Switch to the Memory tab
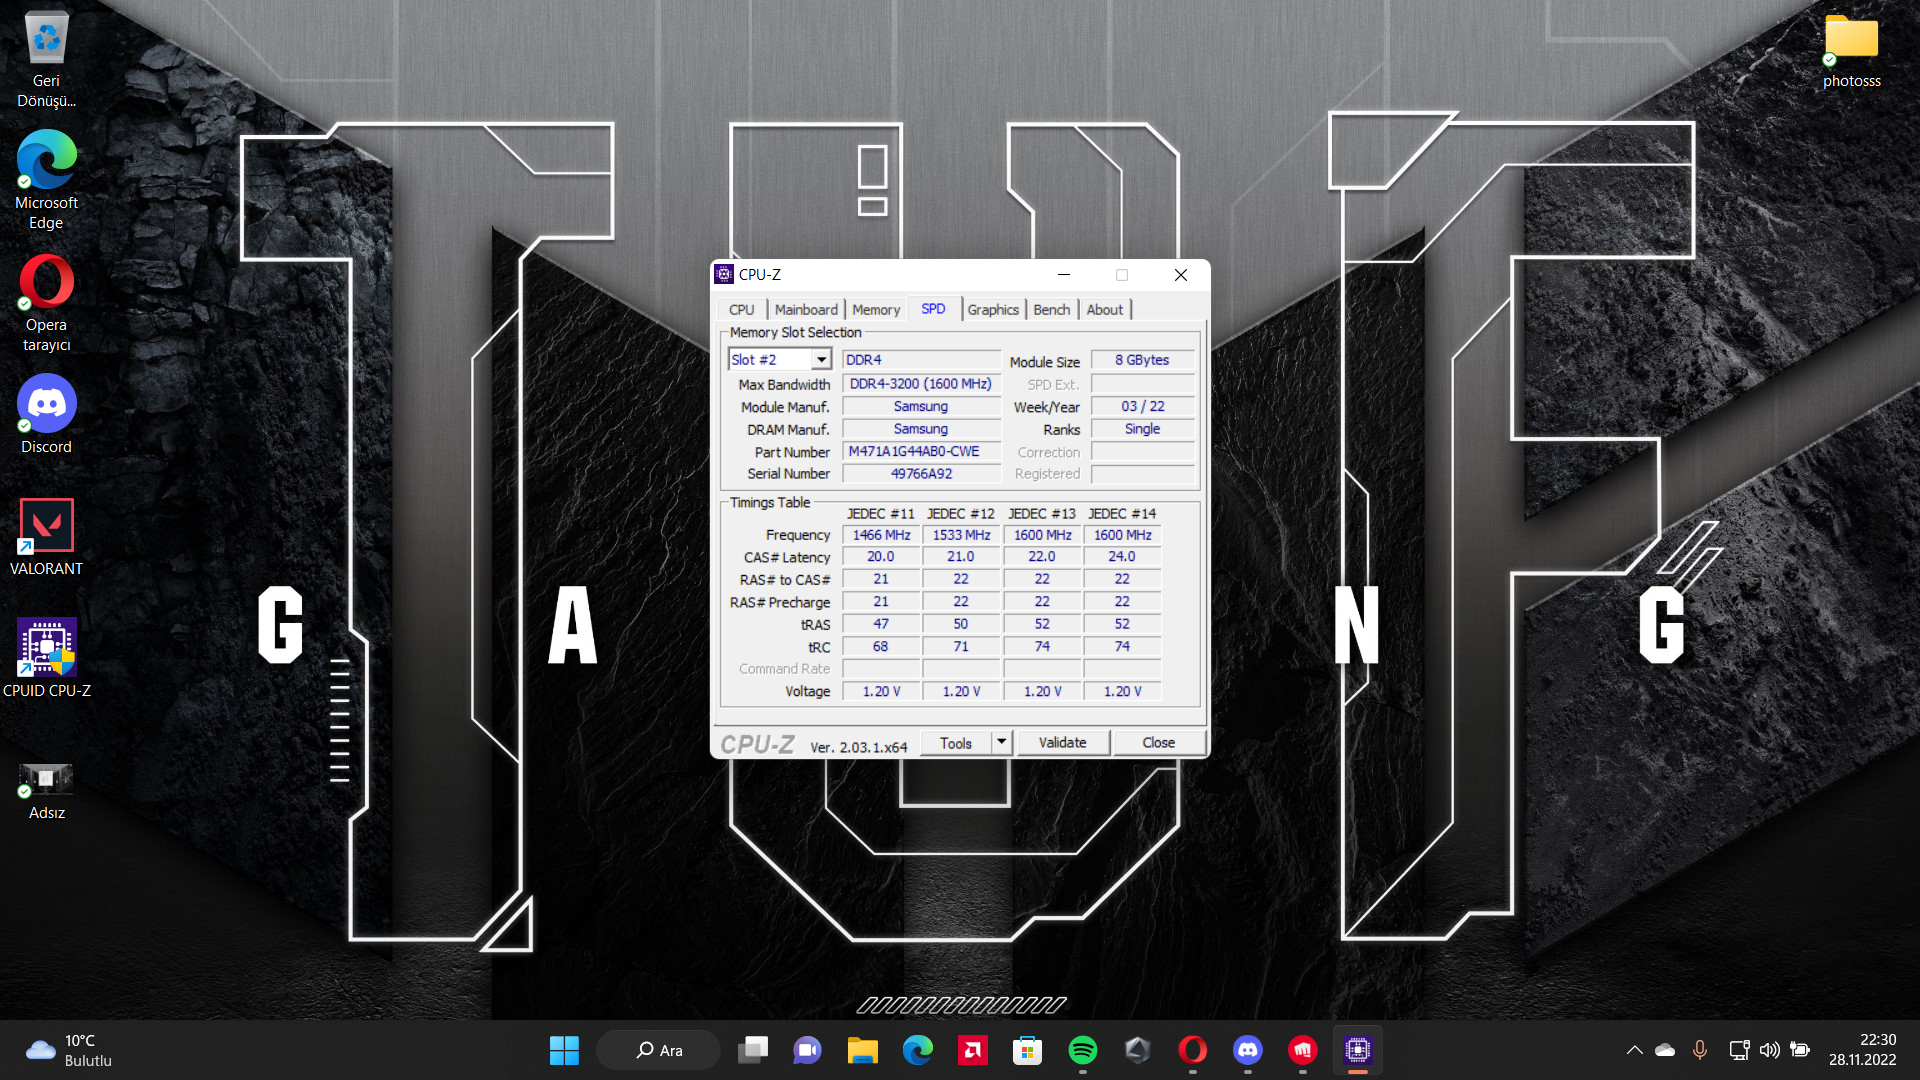Screen dimensions: 1920x1080 (x=876, y=310)
